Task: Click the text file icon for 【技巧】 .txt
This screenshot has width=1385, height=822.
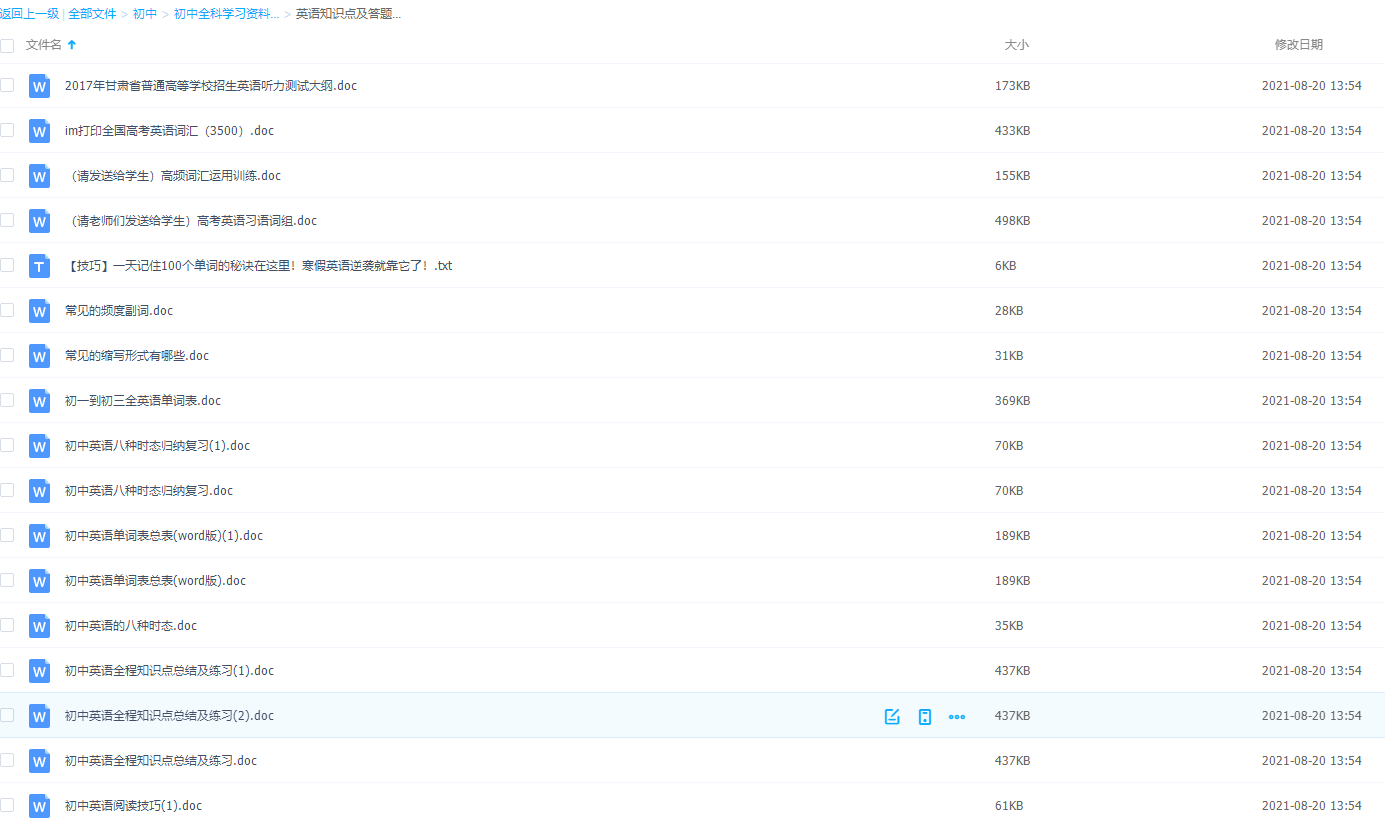Action: [39, 266]
